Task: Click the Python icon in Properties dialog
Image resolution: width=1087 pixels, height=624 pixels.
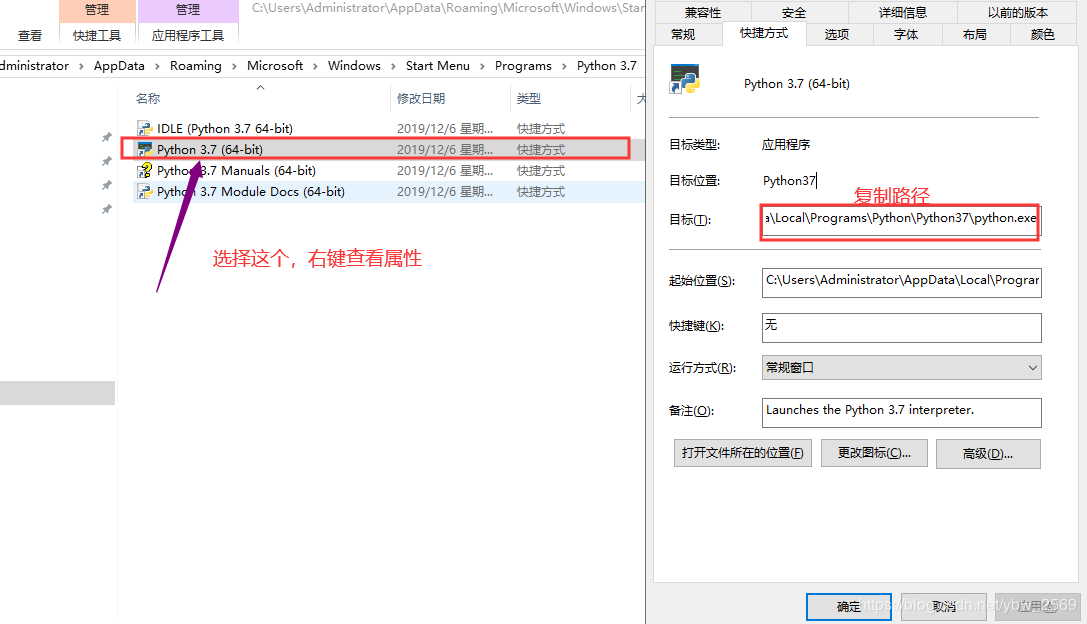Action: (684, 79)
